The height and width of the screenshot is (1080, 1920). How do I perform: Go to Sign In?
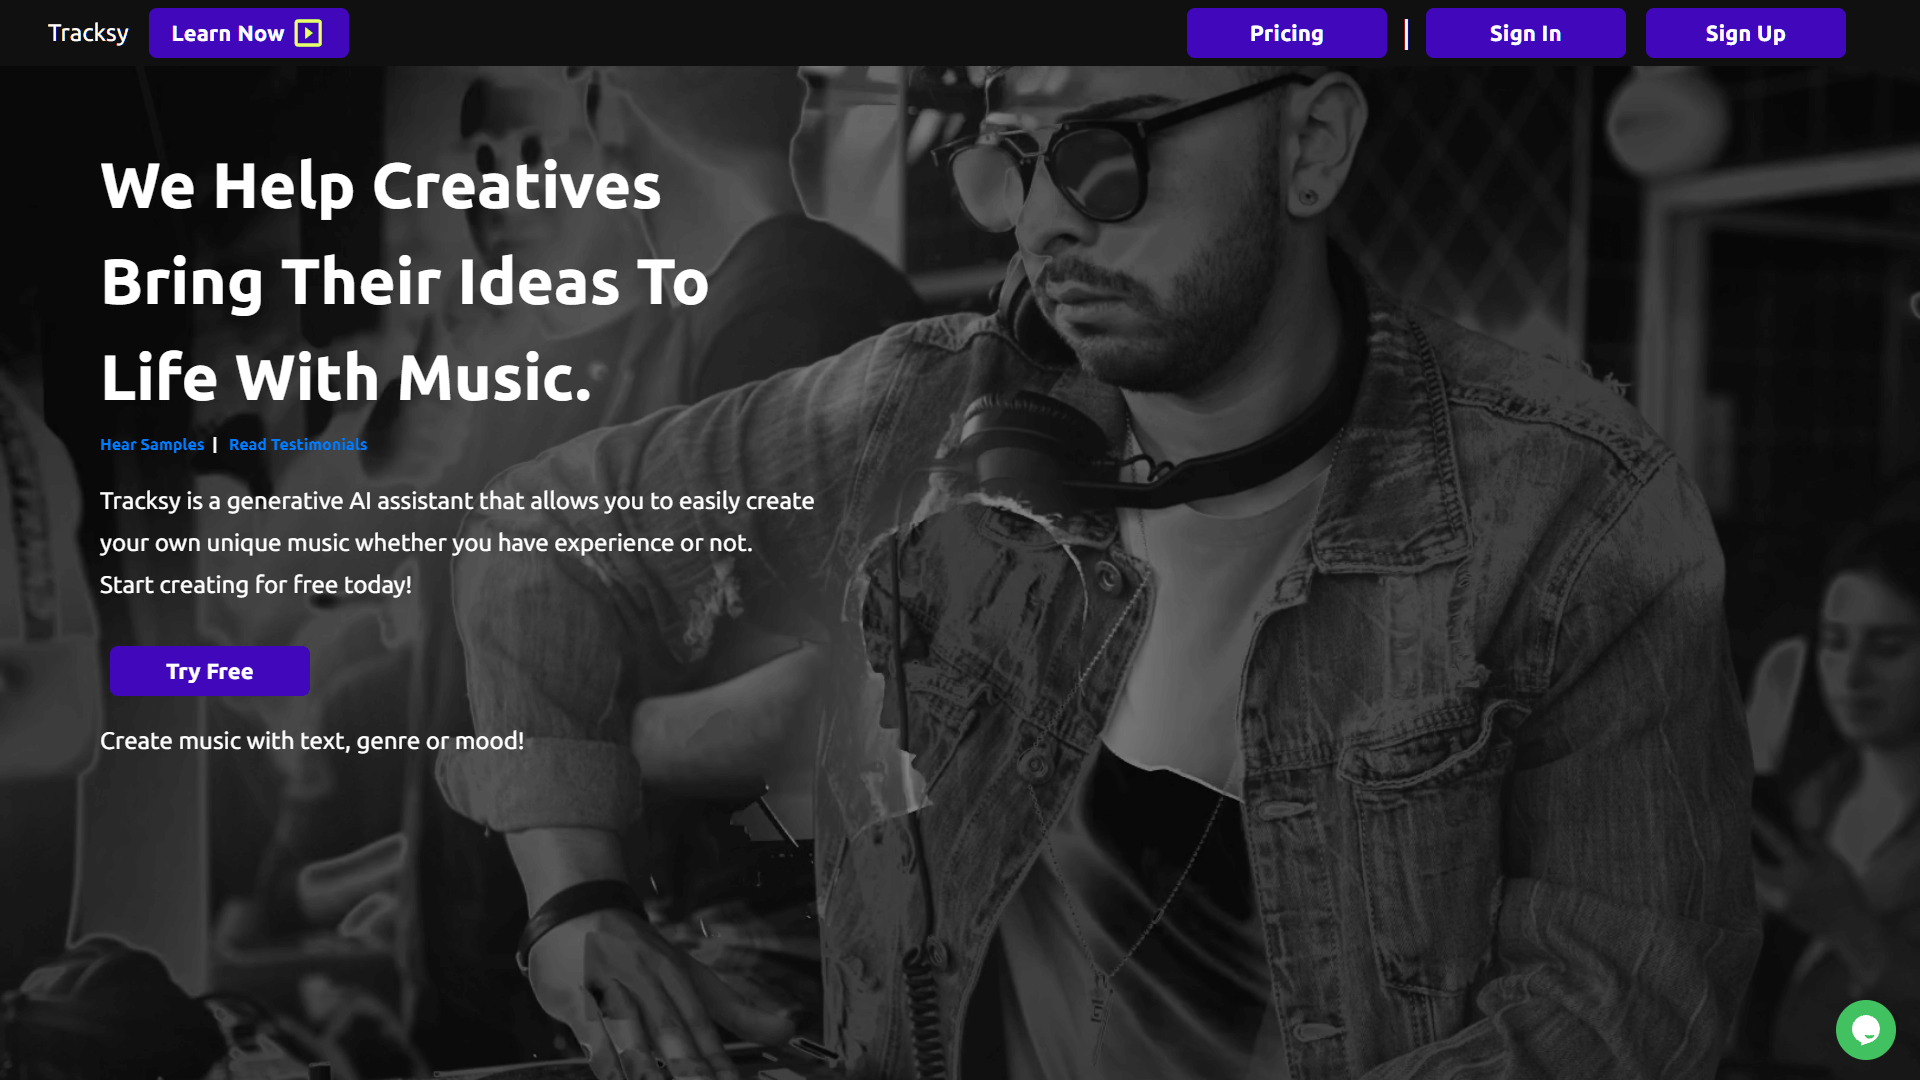pos(1525,33)
